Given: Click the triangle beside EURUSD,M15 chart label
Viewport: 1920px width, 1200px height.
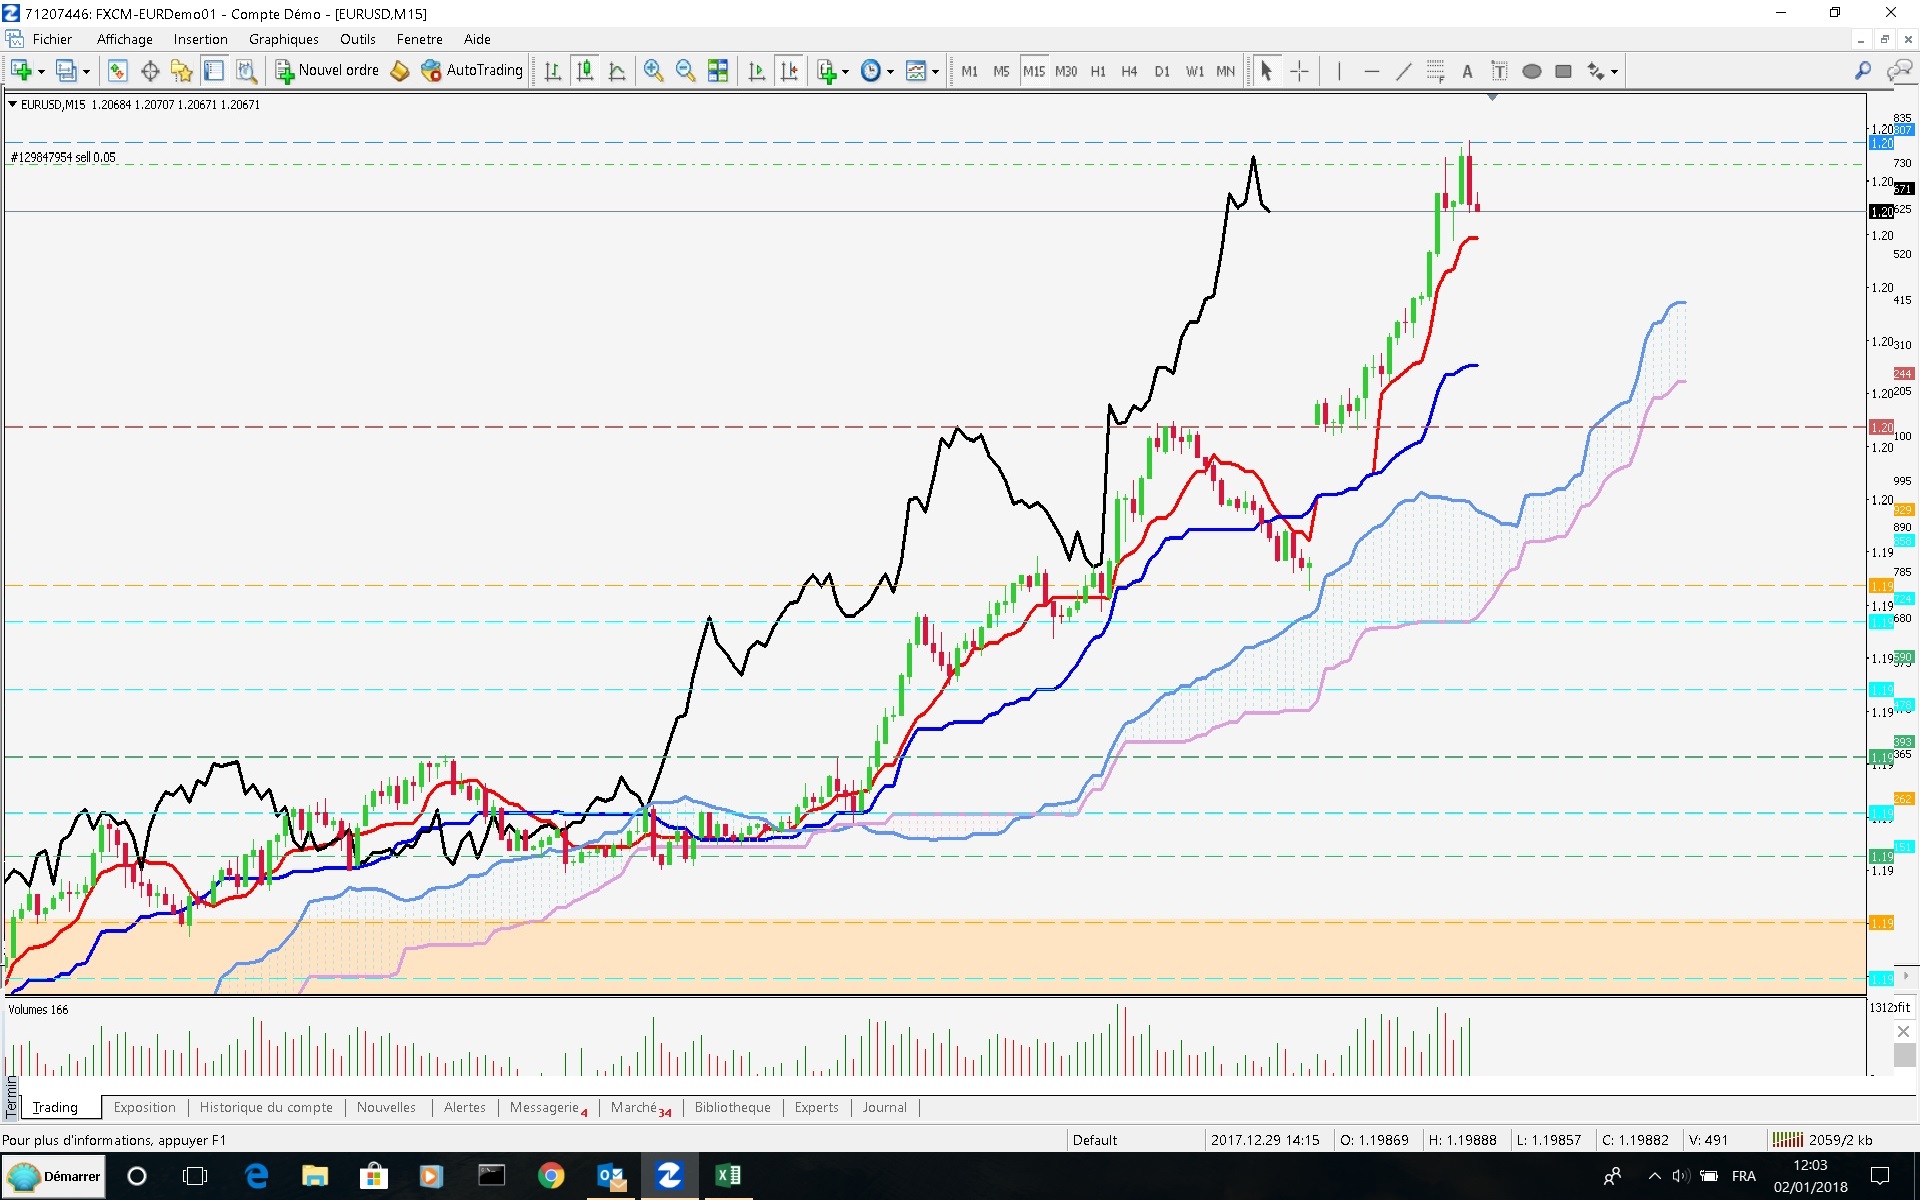Looking at the screenshot, I should click(12, 104).
